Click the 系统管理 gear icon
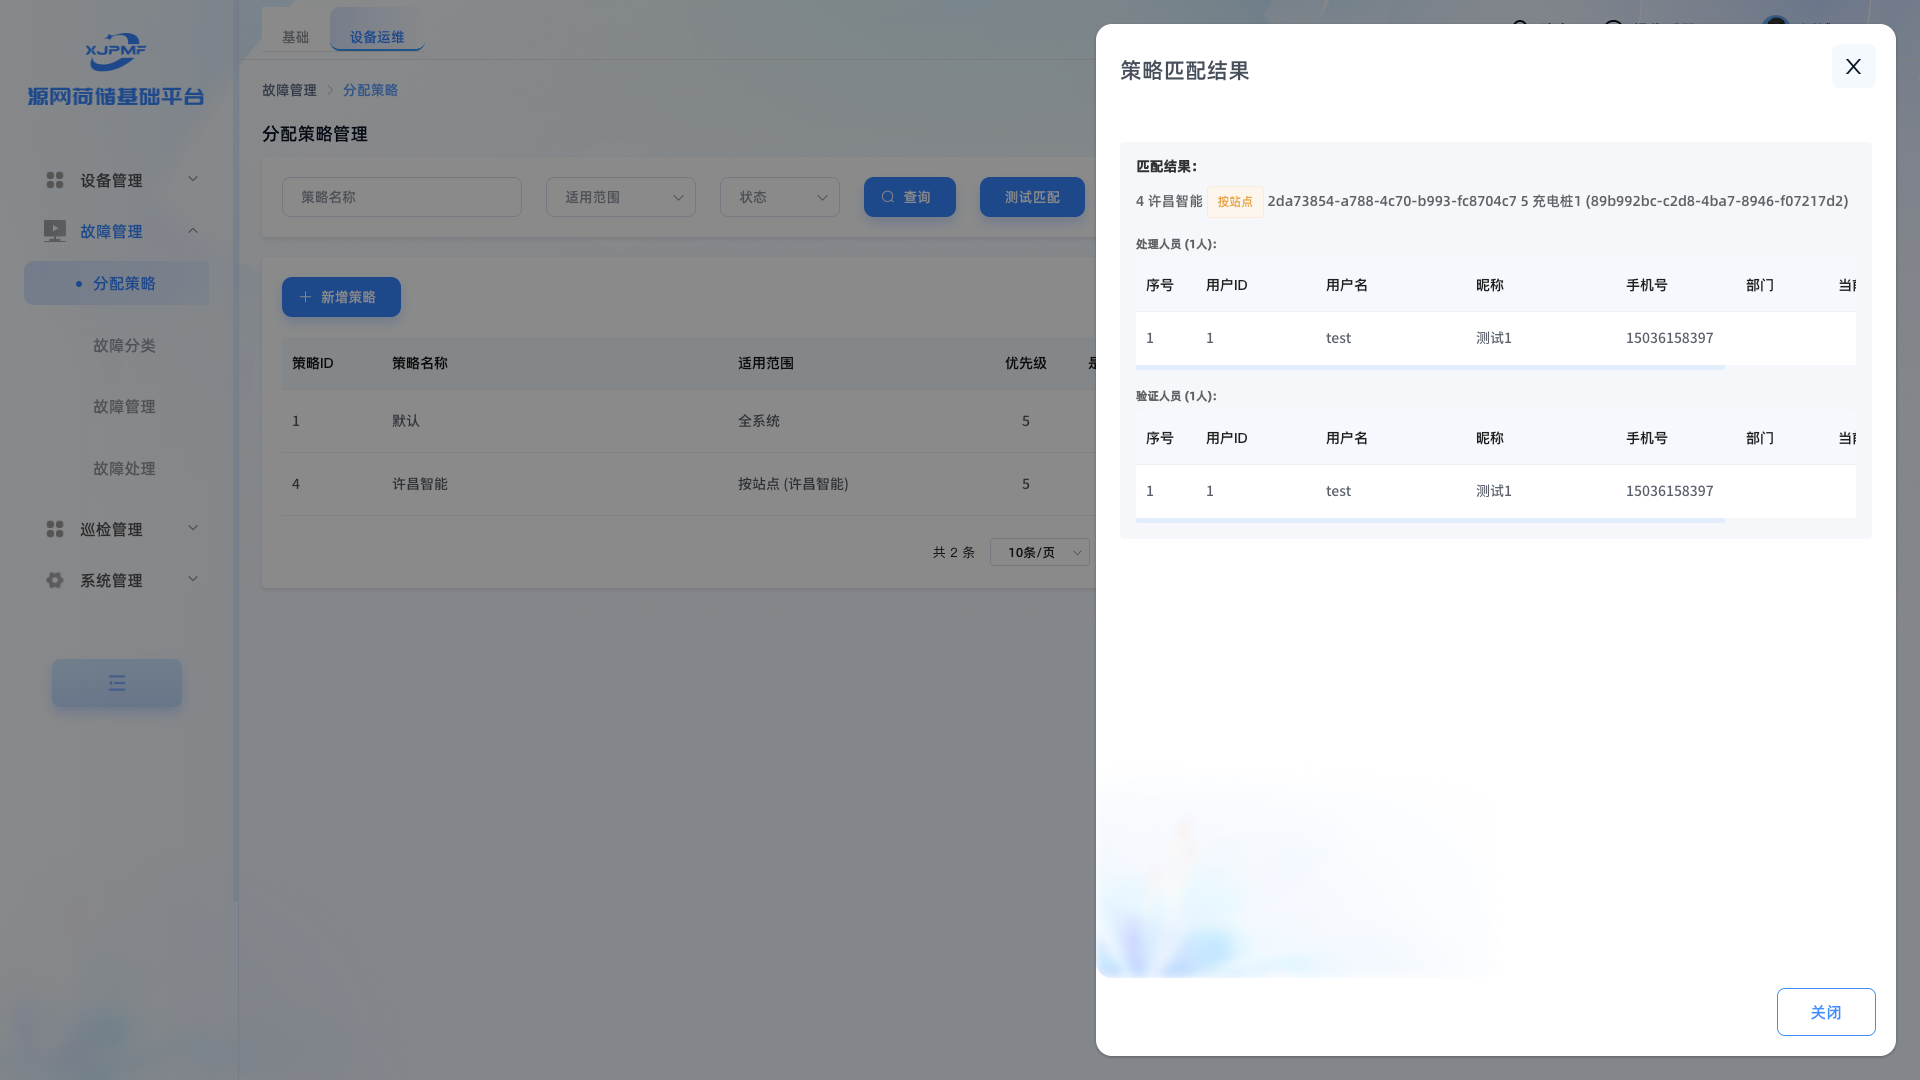This screenshot has height=1080, width=1920. click(x=55, y=580)
